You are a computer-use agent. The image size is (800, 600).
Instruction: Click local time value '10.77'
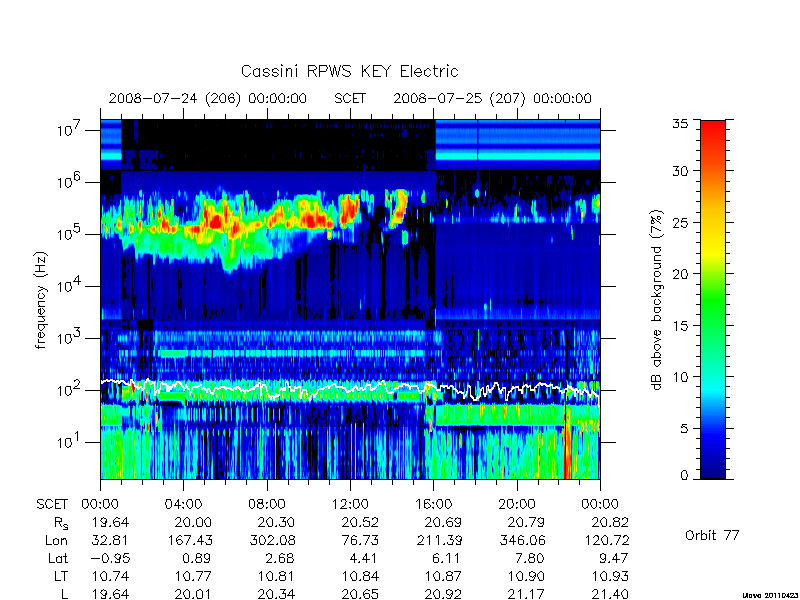coord(192,576)
